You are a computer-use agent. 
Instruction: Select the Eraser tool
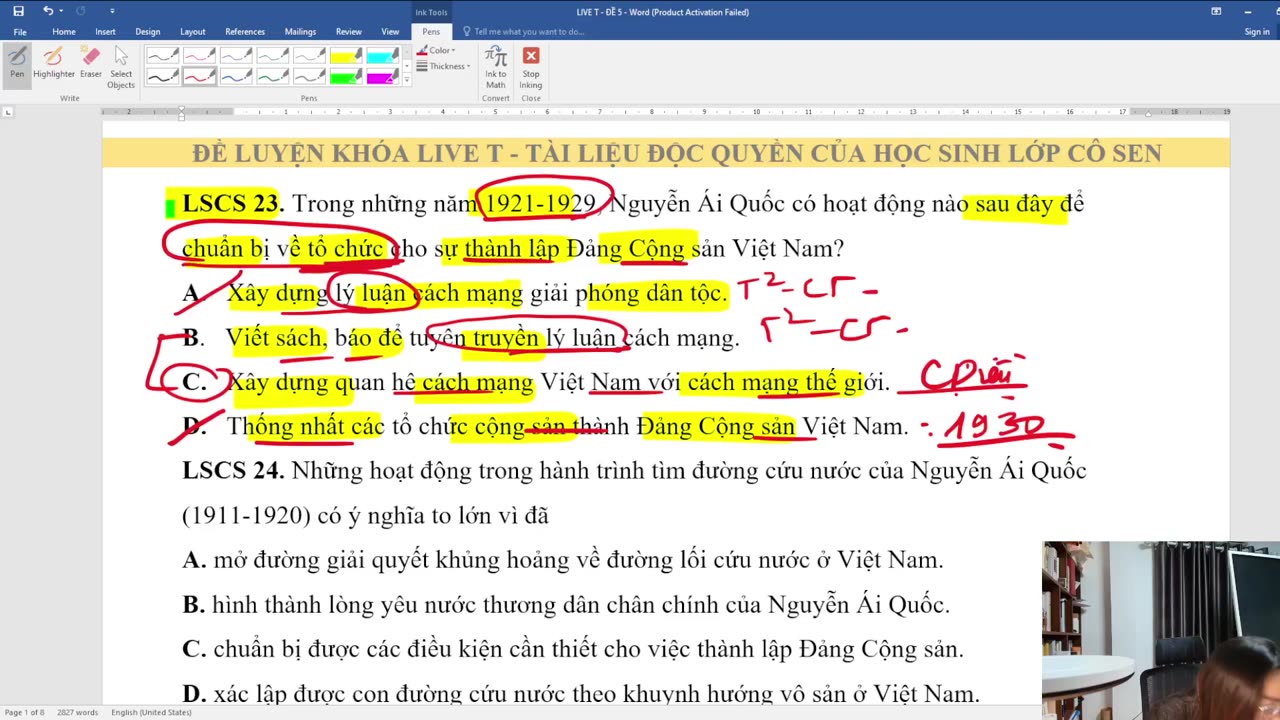click(x=91, y=63)
